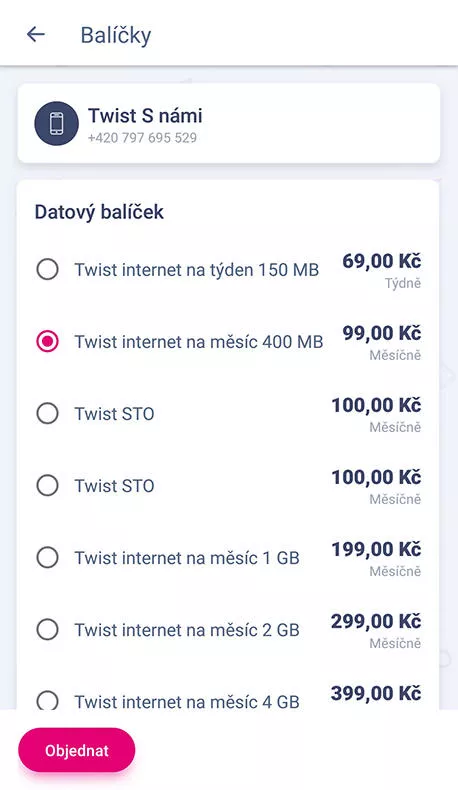Image resolution: width=458 pixels, height=790 pixels.
Task: Open the Twist S námi account card
Action: 229,123
